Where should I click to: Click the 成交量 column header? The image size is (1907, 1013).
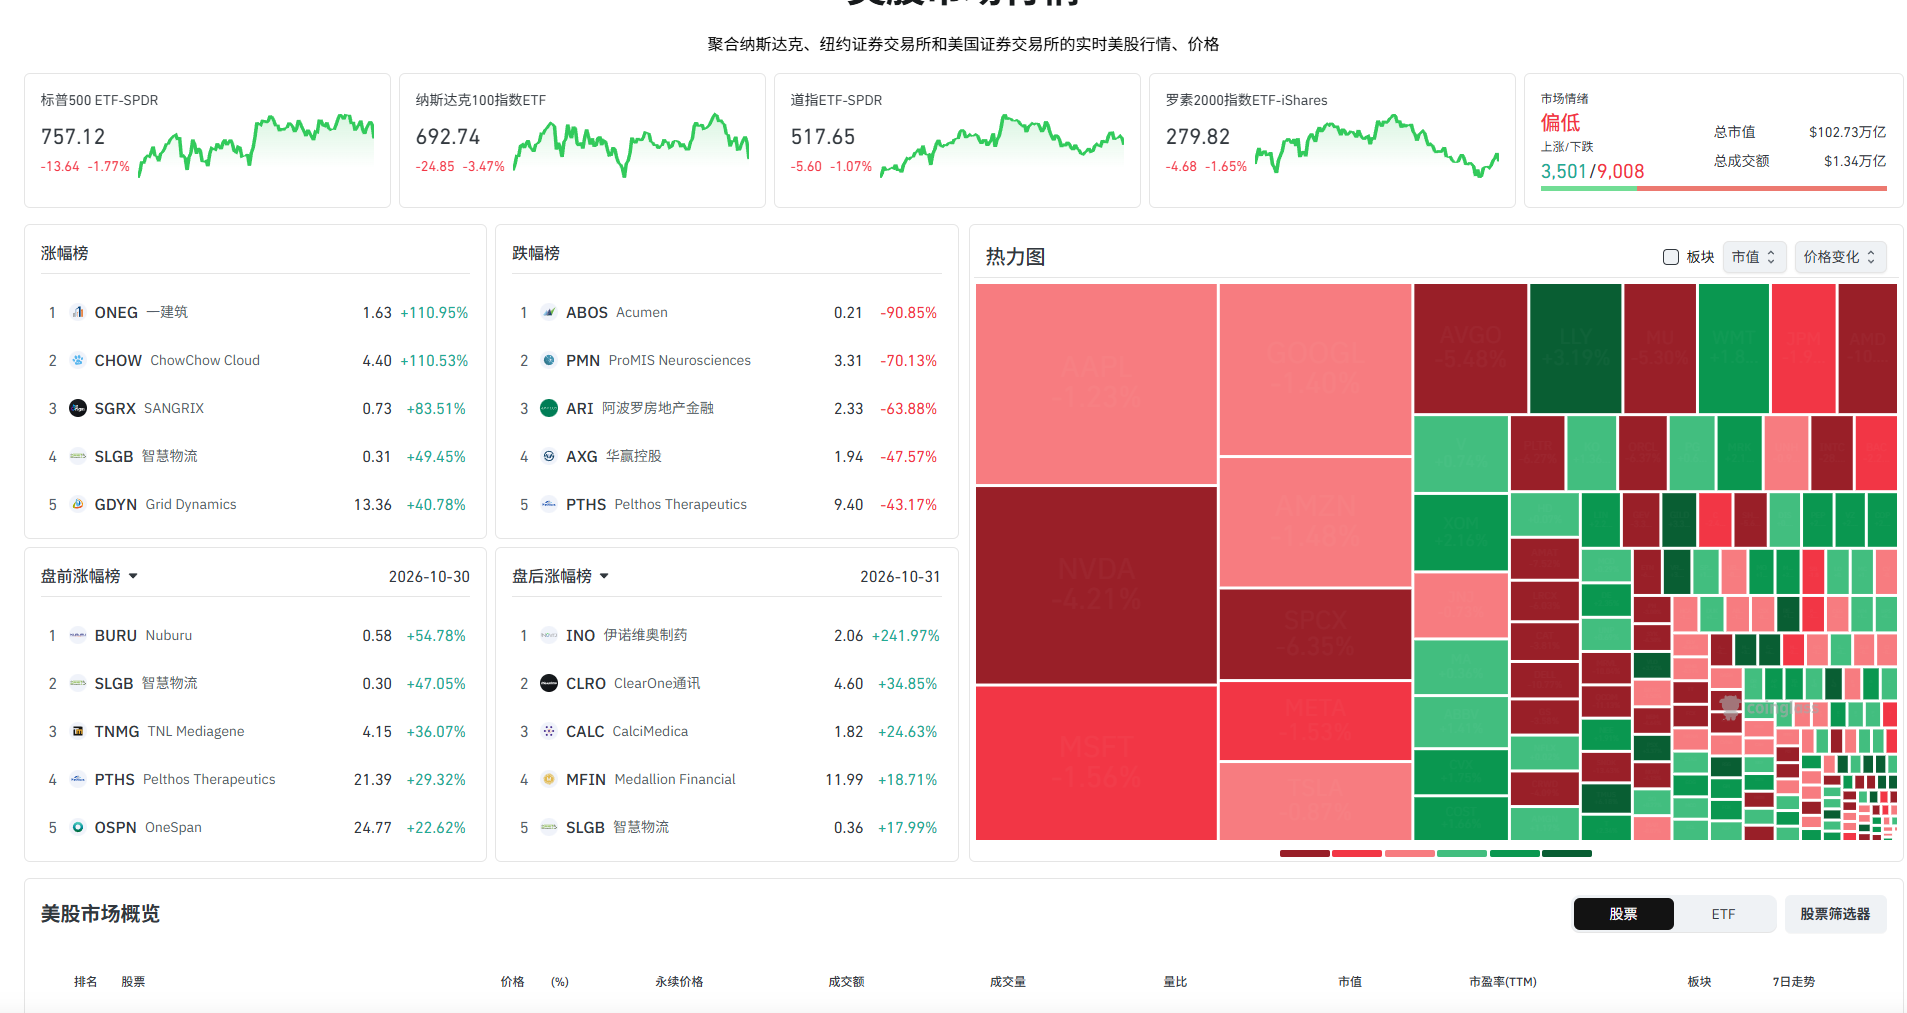click(1008, 982)
